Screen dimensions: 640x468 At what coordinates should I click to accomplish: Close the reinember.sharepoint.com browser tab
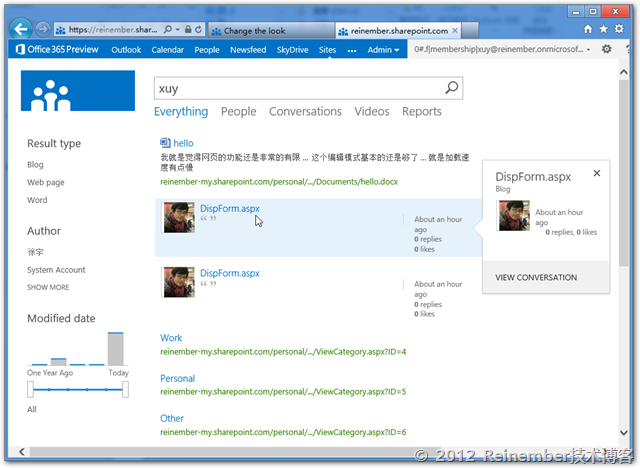455,31
